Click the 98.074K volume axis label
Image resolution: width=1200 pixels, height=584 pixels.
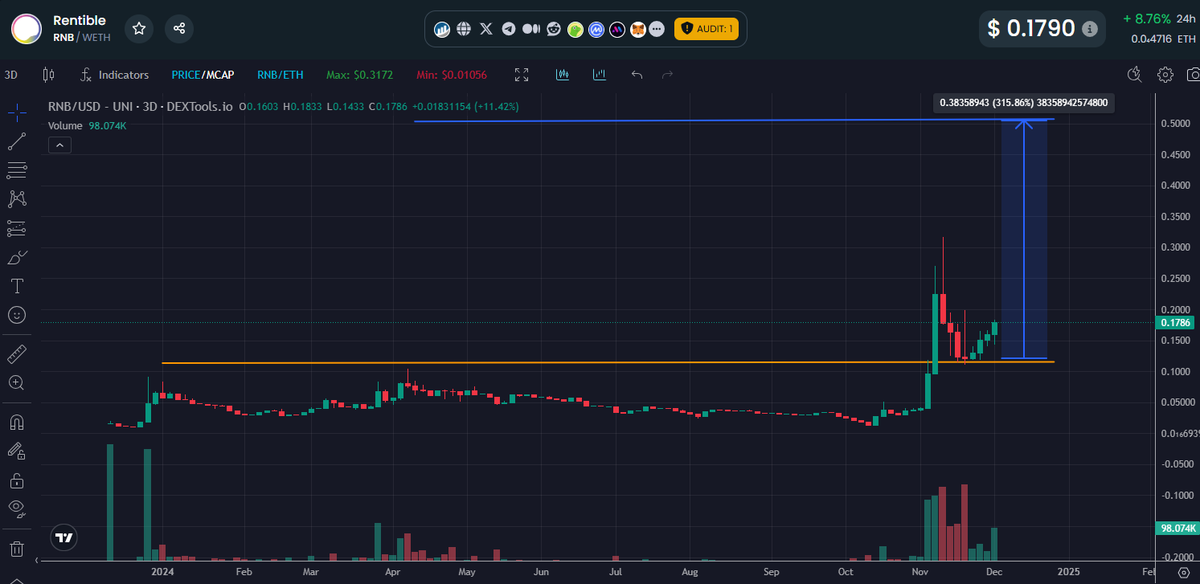click(x=1177, y=527)
